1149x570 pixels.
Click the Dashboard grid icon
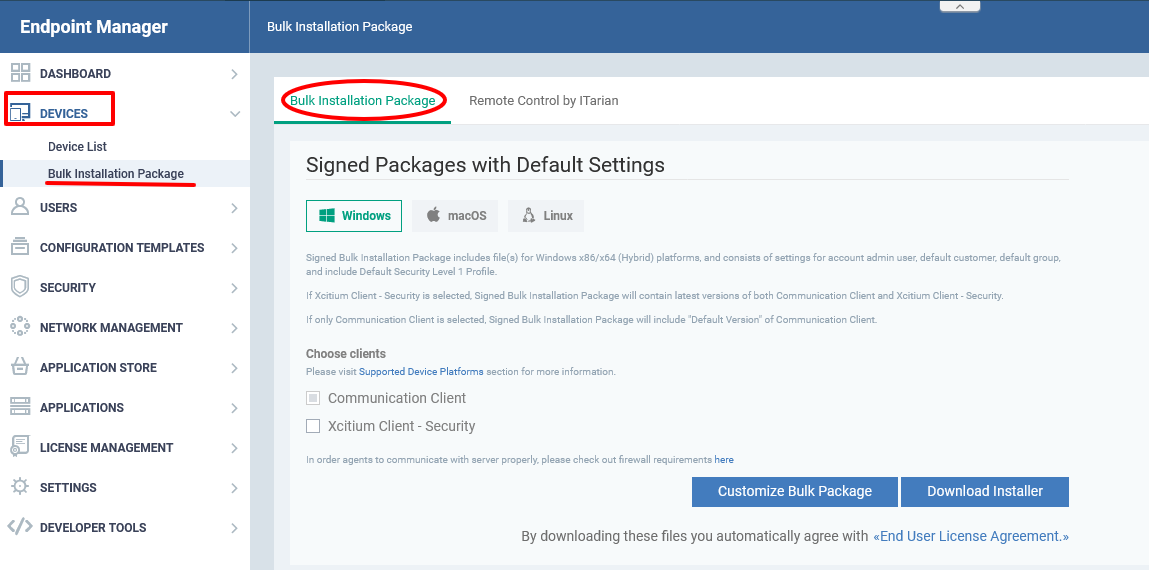pyautogui.click(x=21, y=73)
